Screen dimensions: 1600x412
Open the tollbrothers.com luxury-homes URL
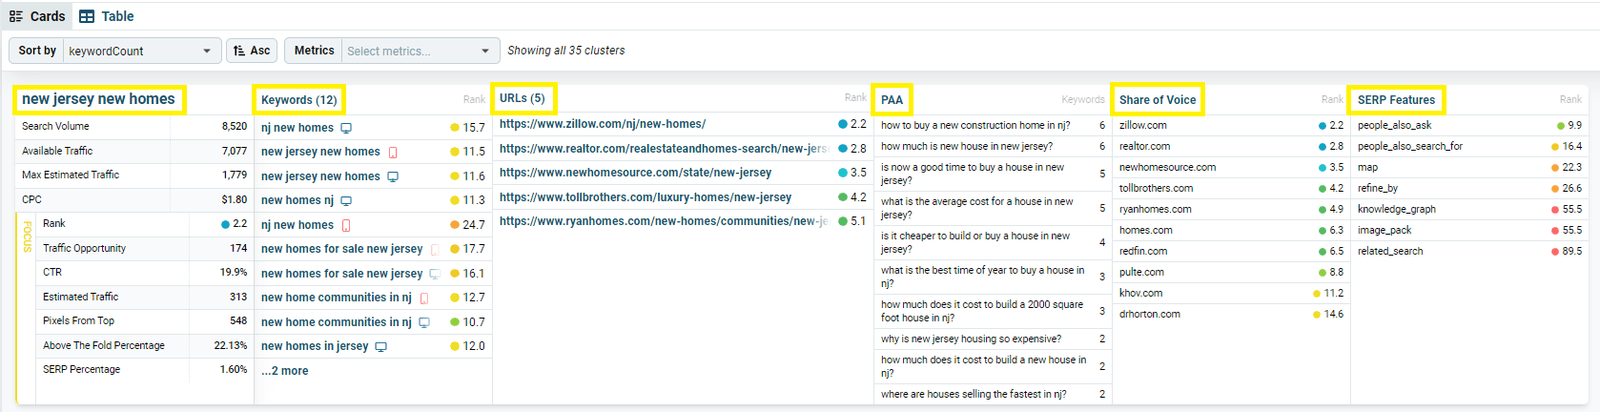(645, 197)
